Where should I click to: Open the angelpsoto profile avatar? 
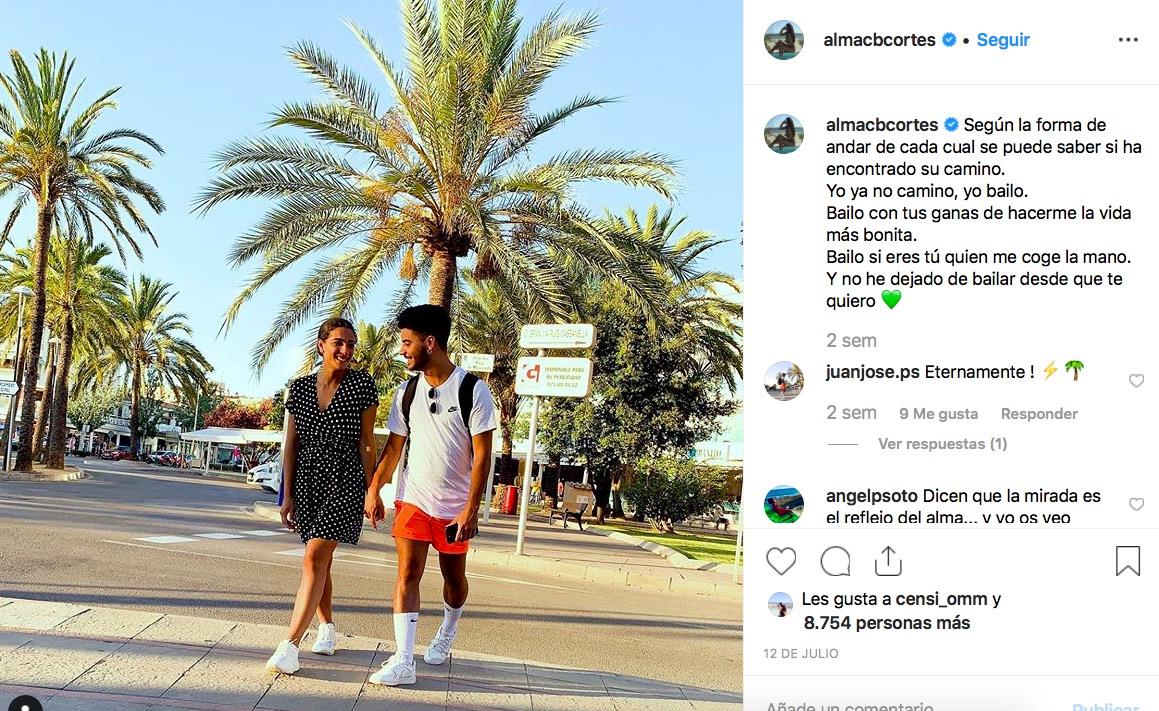(x=784, y=504)
